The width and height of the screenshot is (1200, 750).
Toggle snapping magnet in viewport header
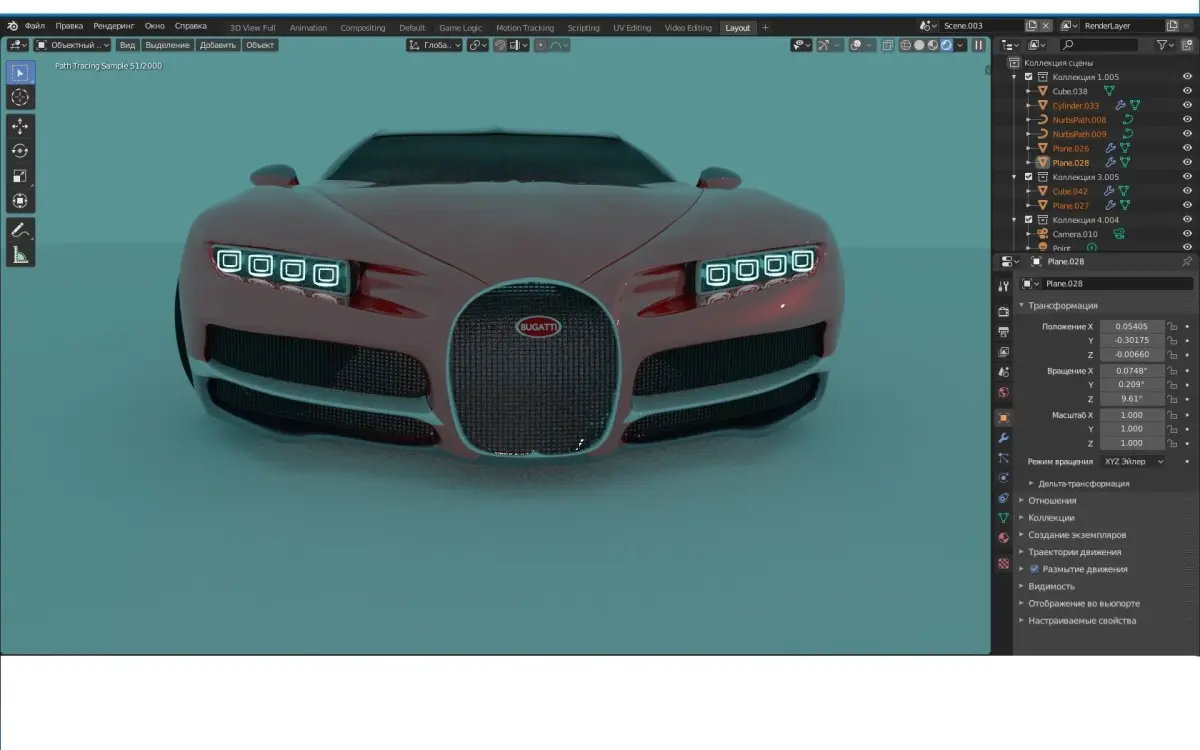500,45
